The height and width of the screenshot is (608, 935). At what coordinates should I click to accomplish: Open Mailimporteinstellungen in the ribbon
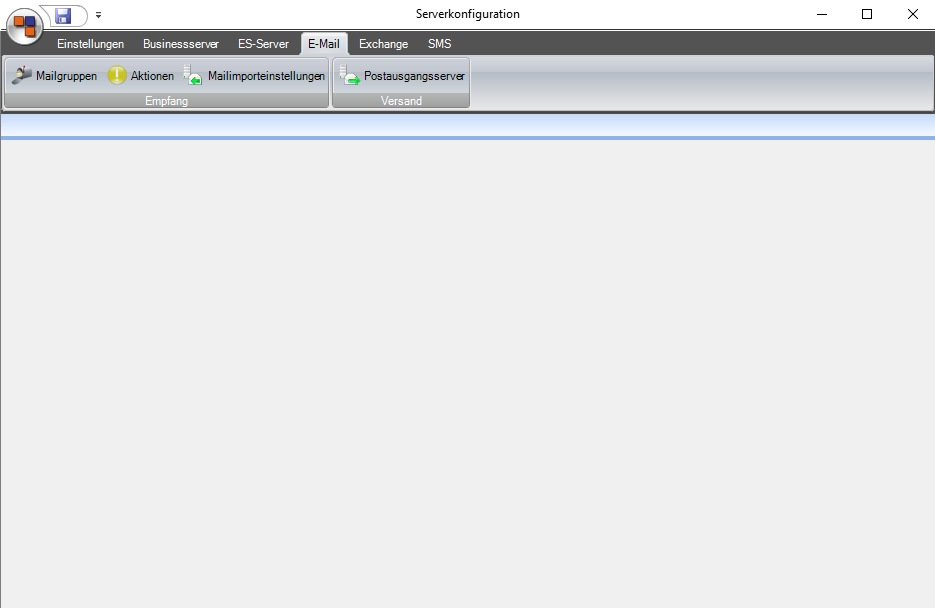click(254, 76)
